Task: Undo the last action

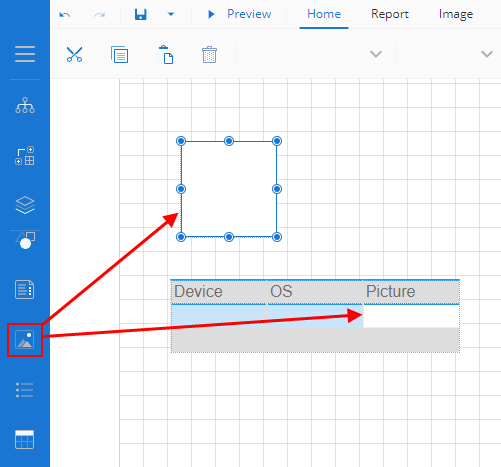Action: coord(65,15)
